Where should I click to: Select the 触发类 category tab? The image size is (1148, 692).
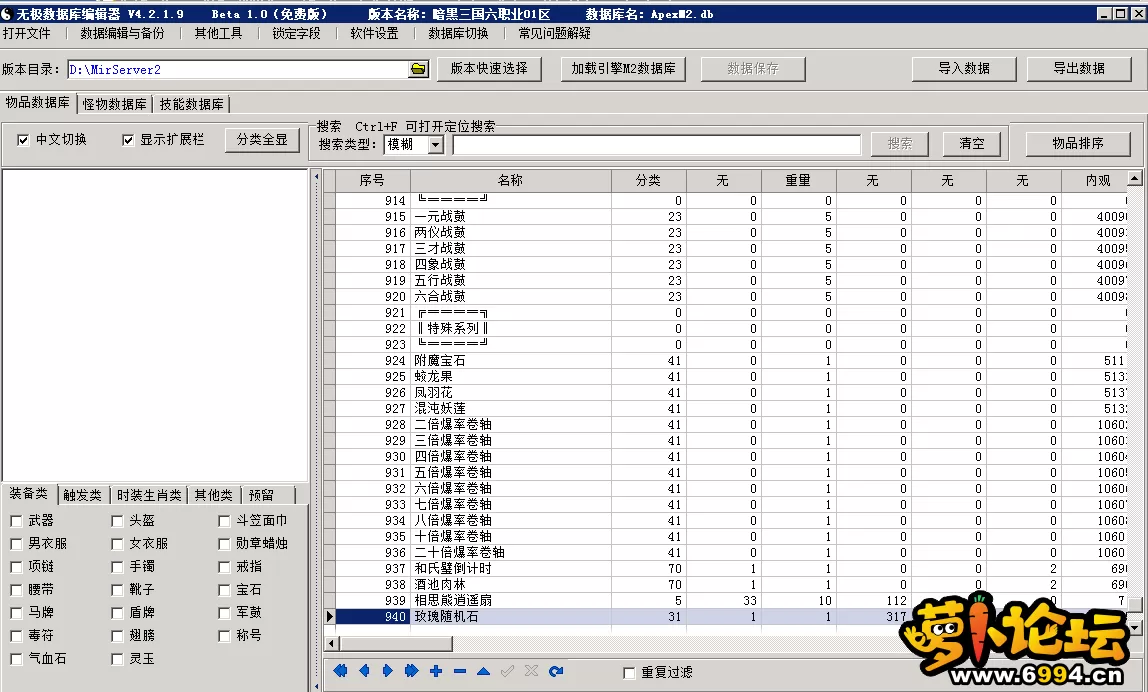click(83, 496)
